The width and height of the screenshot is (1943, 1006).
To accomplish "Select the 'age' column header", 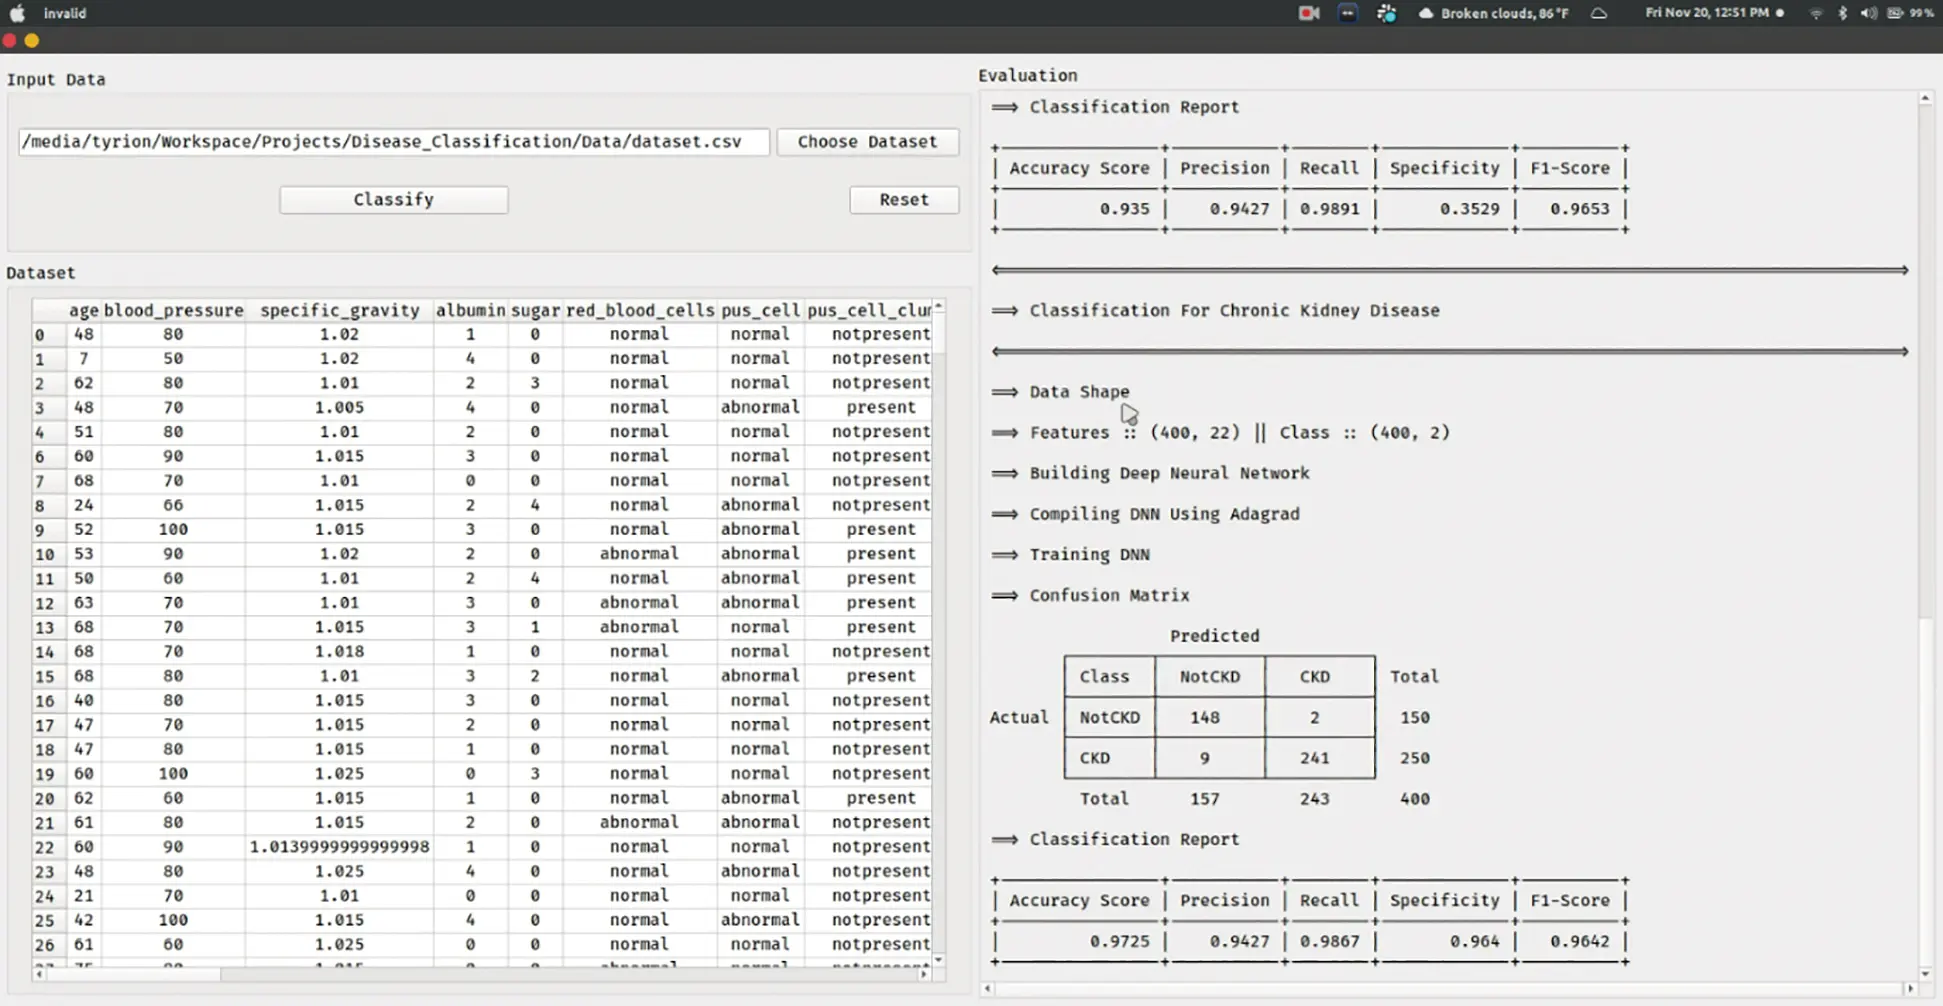I will pyautogui.click(x=84, y=311).
